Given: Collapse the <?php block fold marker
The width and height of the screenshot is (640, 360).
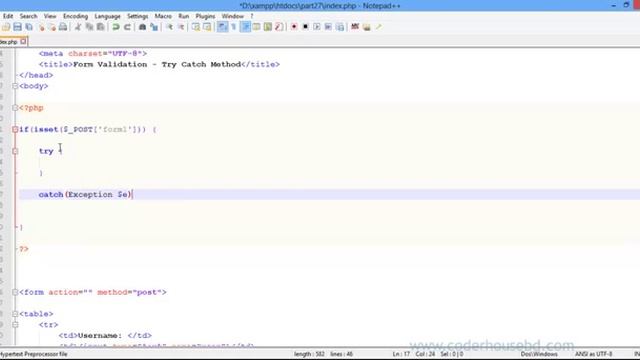Looking at the screenshot, I should (x=15, y=108).
